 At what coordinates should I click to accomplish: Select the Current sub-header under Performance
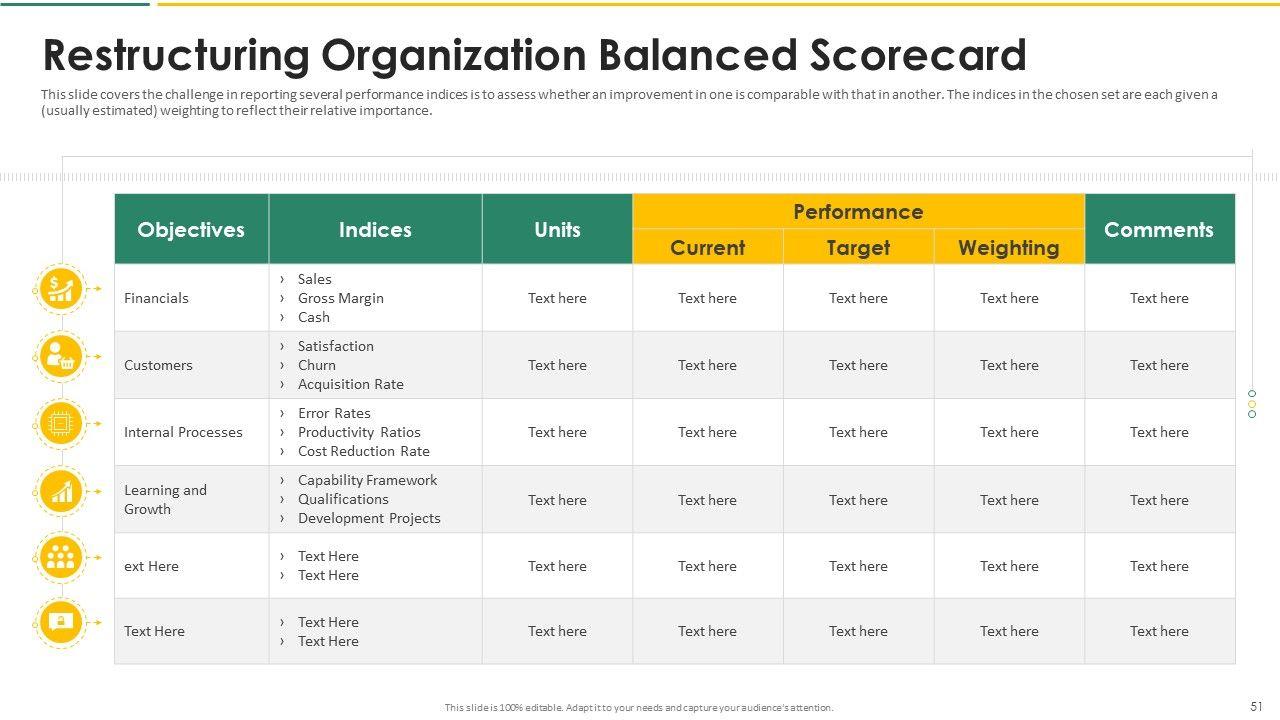coord(707,247)
